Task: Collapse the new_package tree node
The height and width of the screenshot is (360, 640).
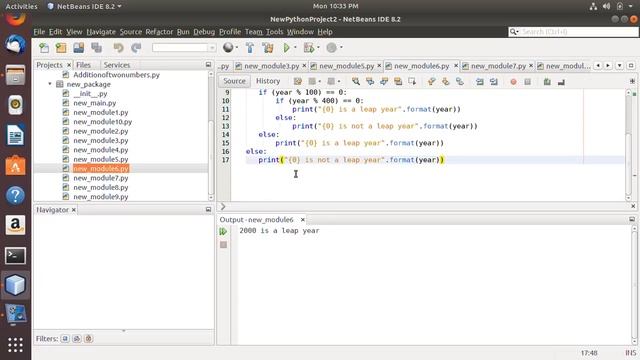Action: pos(50,84)
